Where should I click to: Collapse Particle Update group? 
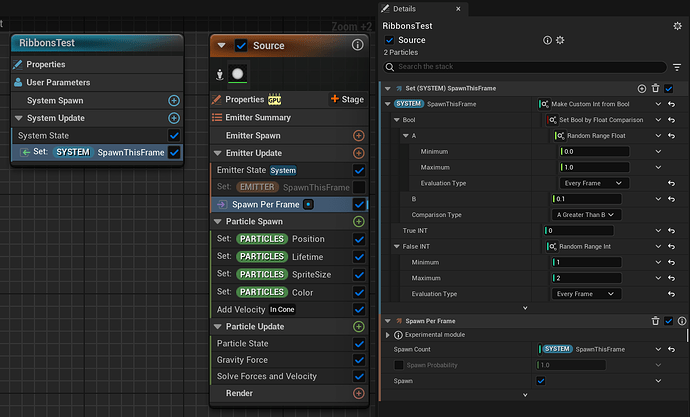pyautogui.click(x=217, y=326)
